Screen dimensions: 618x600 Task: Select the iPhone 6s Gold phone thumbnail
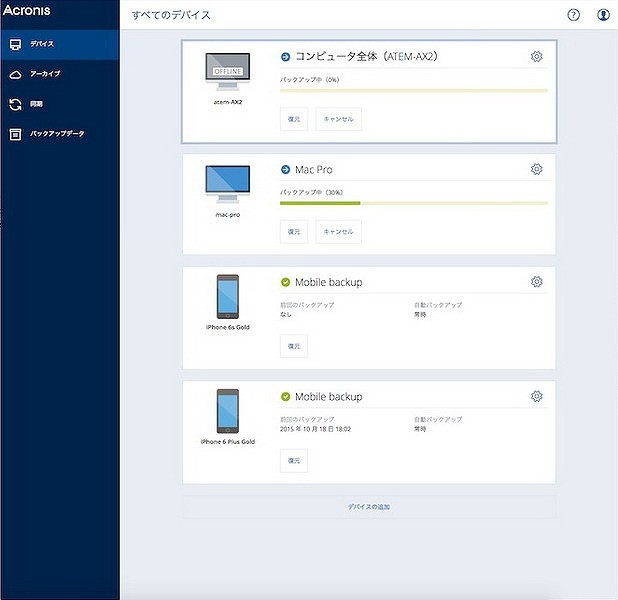click(x=228, y=297)
